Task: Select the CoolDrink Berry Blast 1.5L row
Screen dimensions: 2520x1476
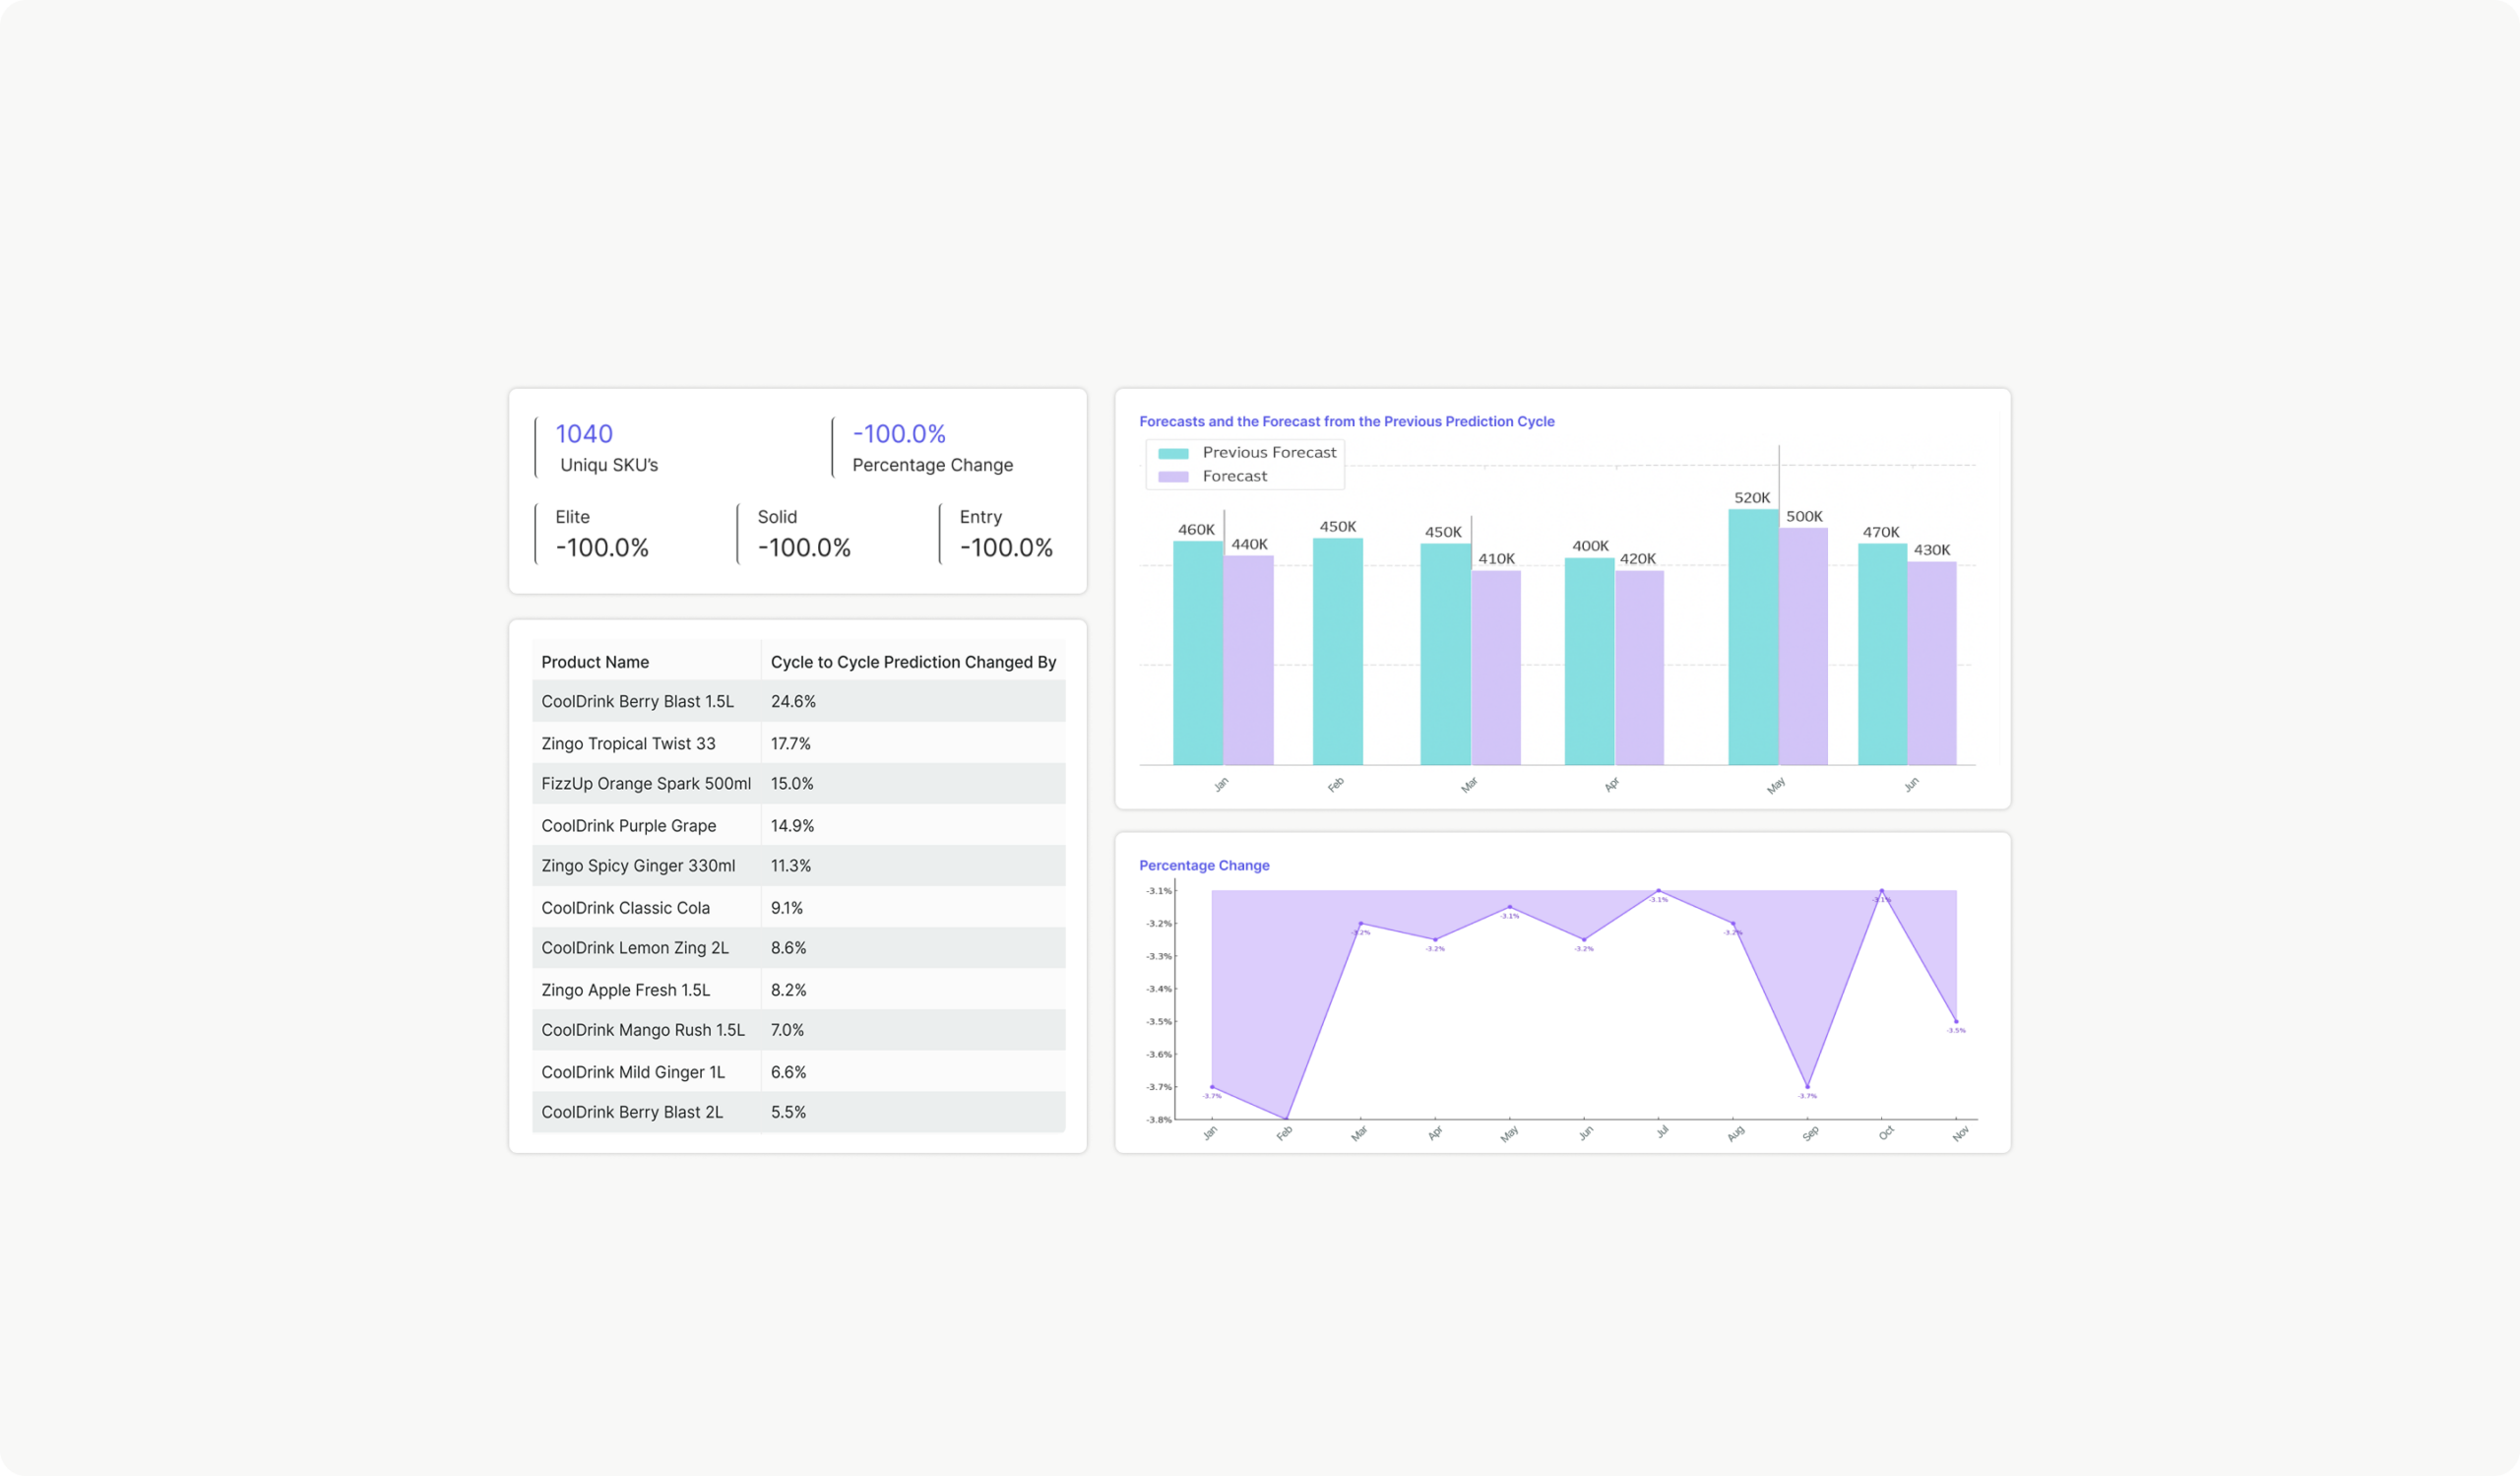Action: 637,702
